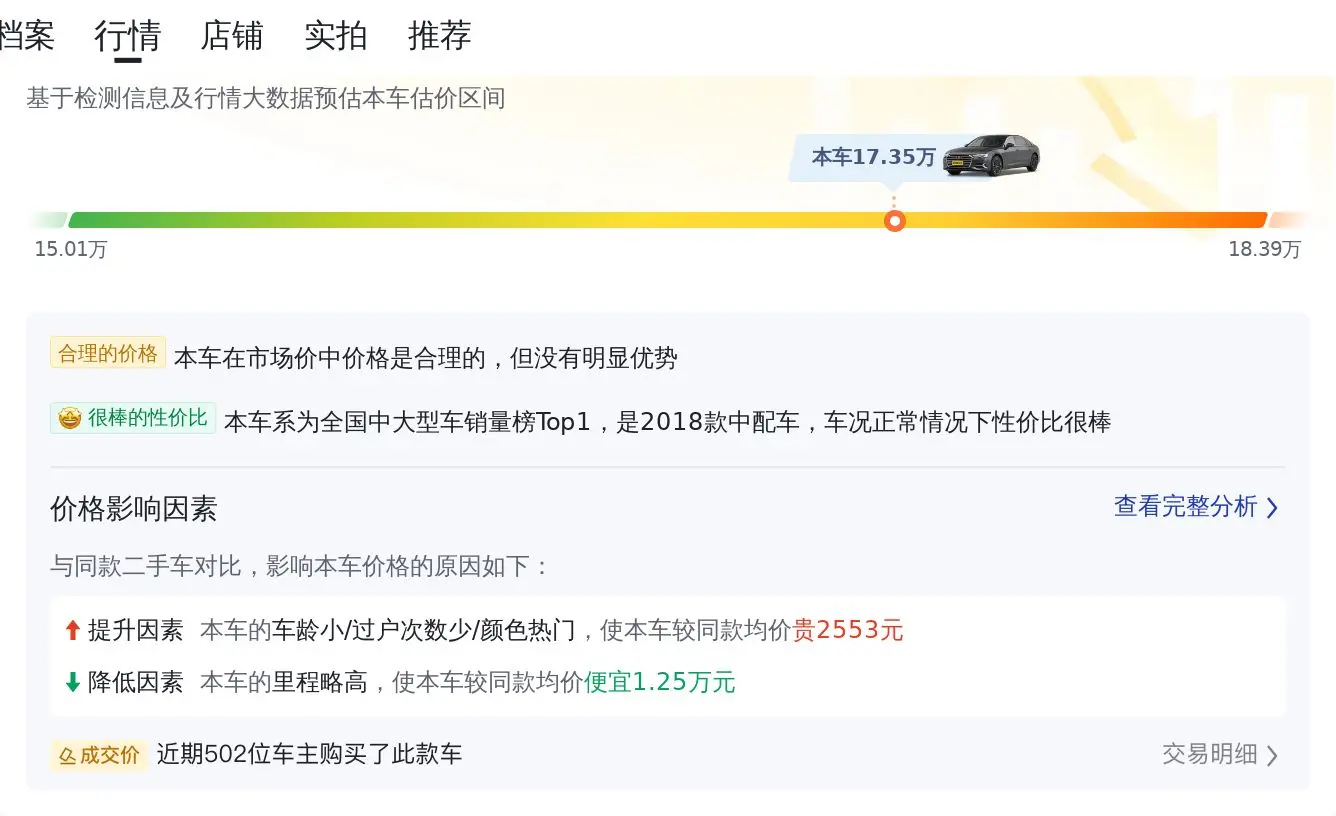1336x816 pixels.
Task: Click 车龄小/过户次数少/颜色热门 text
Action: point(424,631)
